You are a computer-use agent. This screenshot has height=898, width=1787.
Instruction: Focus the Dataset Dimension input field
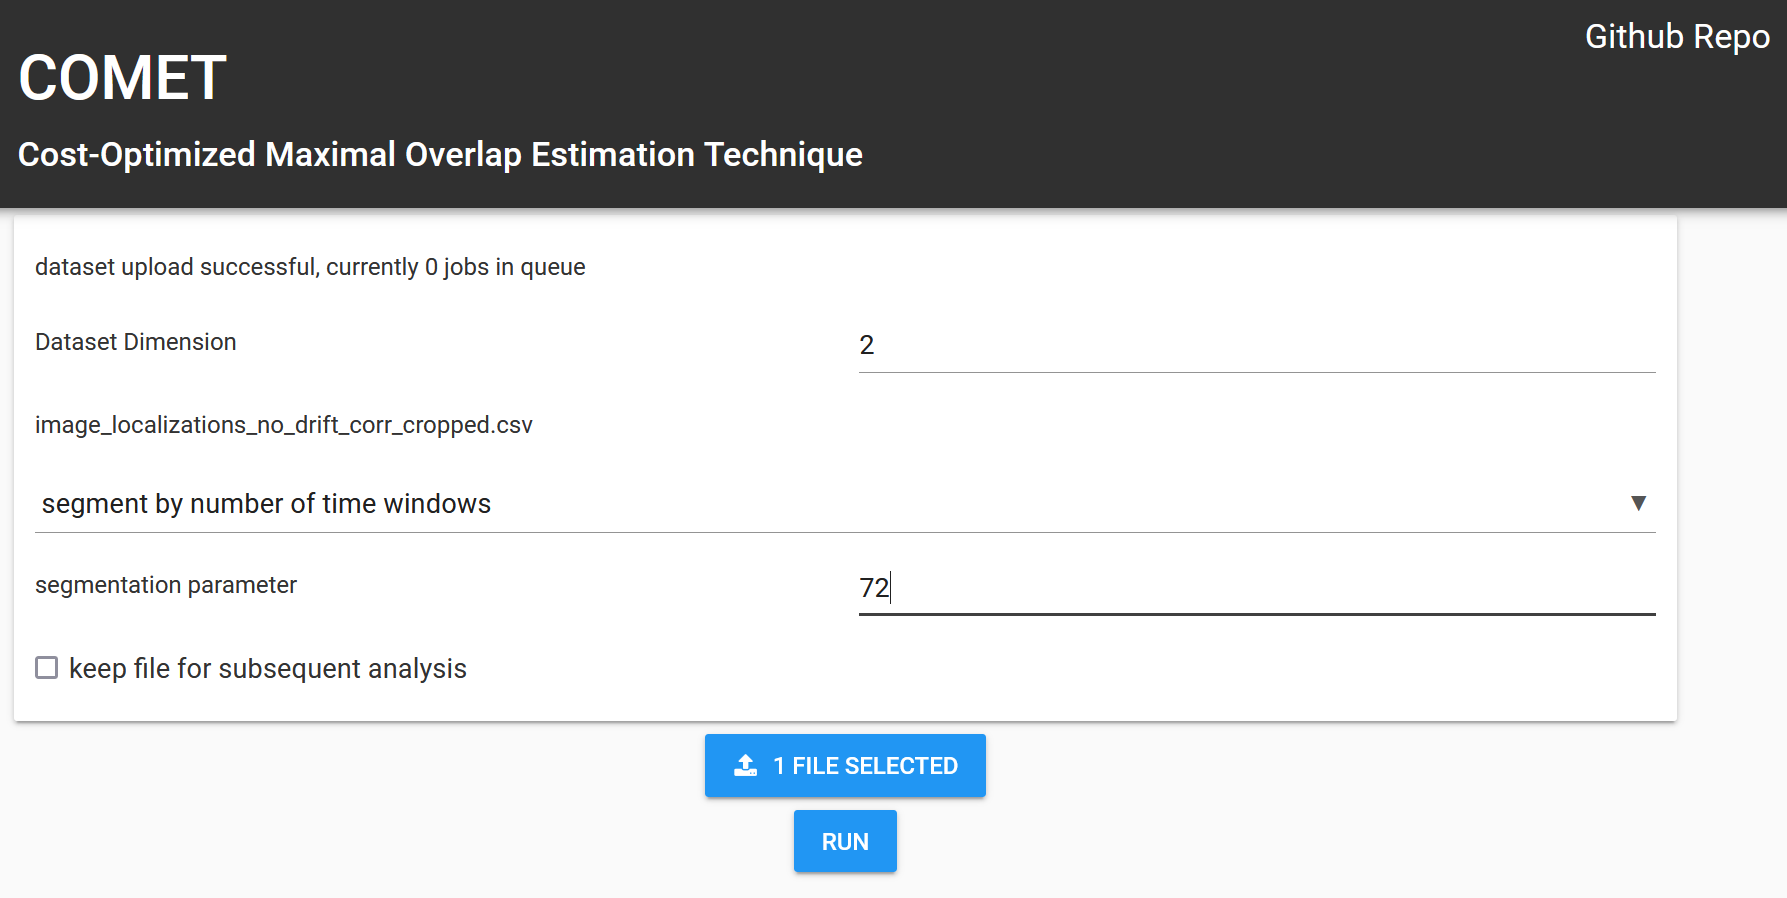click(1257, 346)
